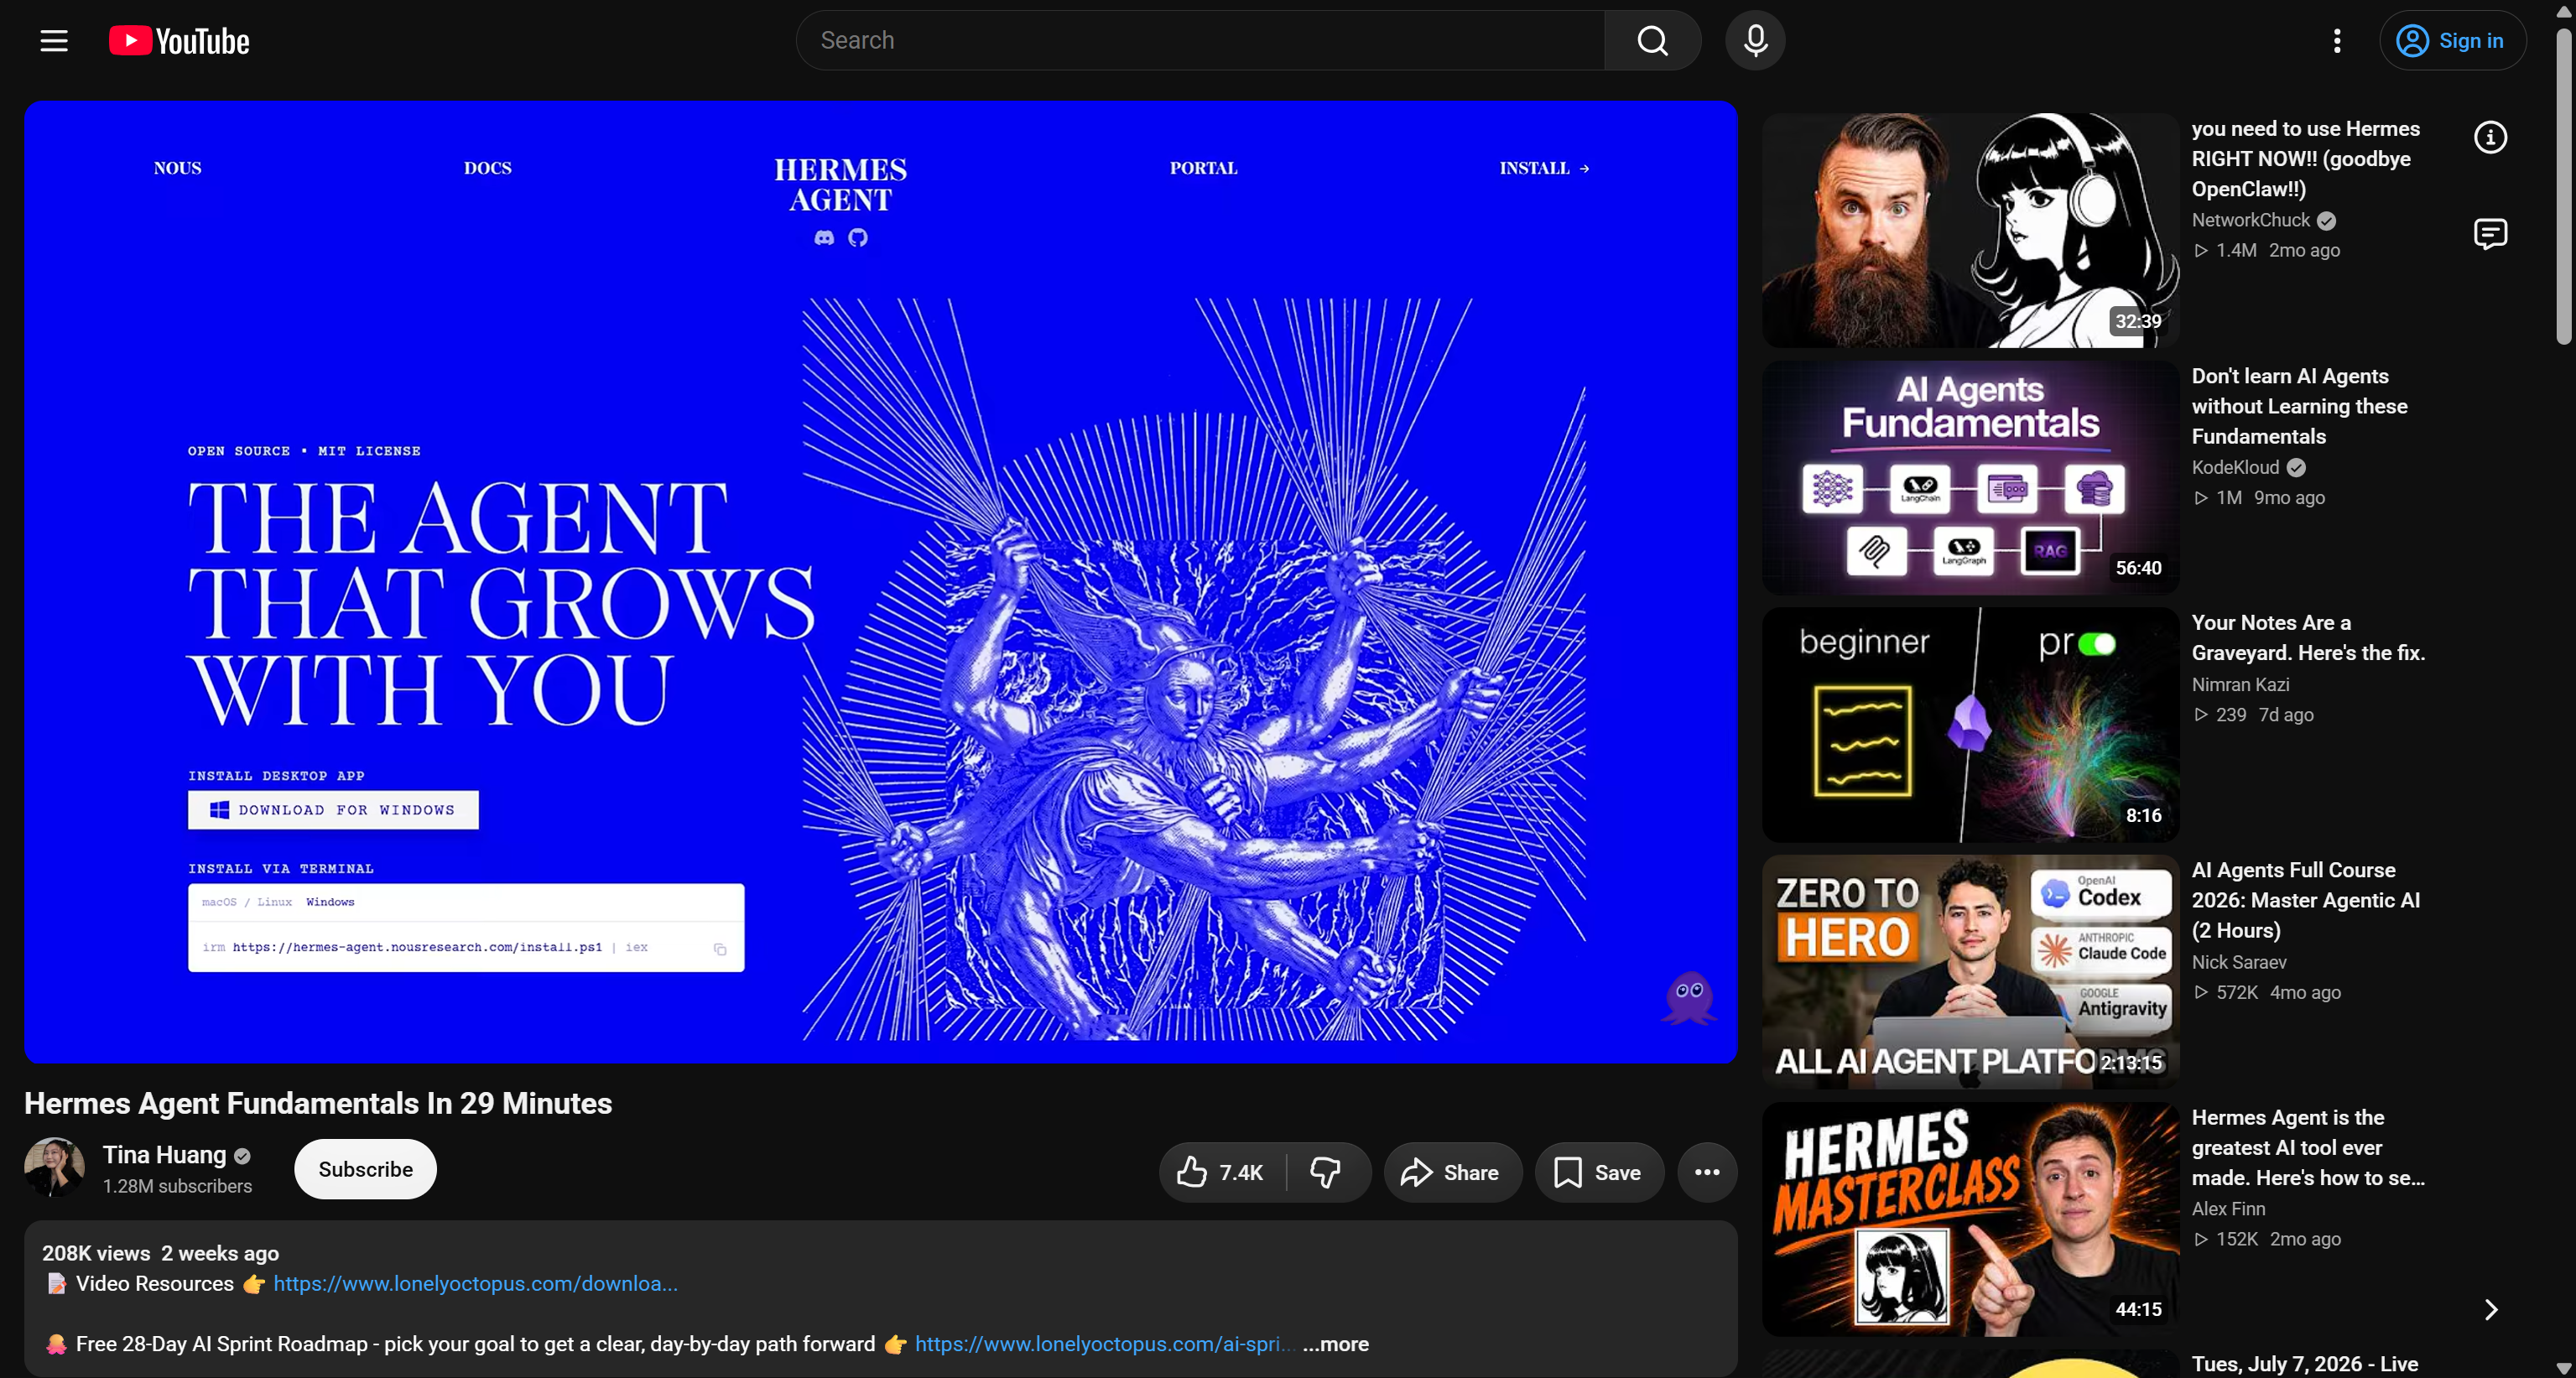Click the Hermes Agent heading in video
The width and height of the screenshot is (2576, 1378).
(x=841, y=184)
